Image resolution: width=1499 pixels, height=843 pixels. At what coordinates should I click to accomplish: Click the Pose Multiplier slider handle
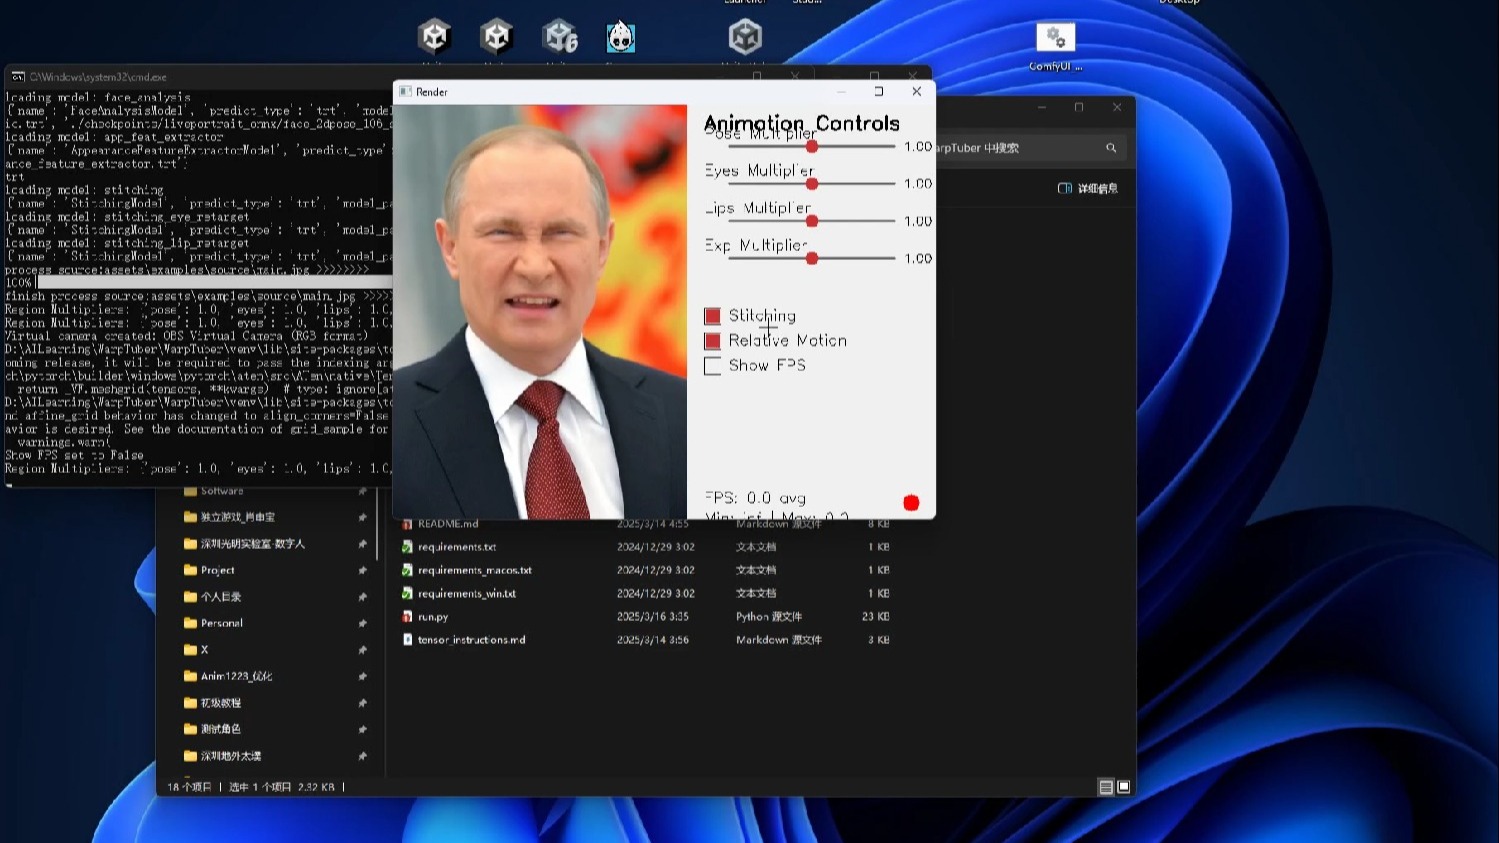(811, 146)
